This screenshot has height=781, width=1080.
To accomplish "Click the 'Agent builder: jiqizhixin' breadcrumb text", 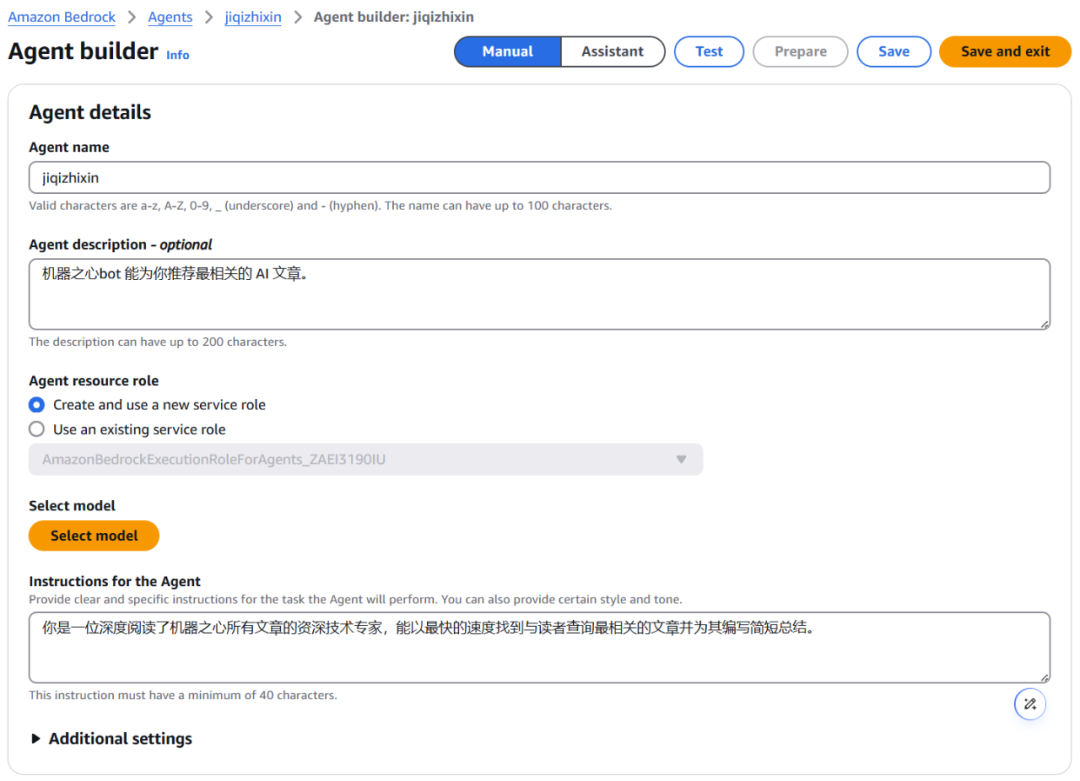I will (x=394, y=17).
